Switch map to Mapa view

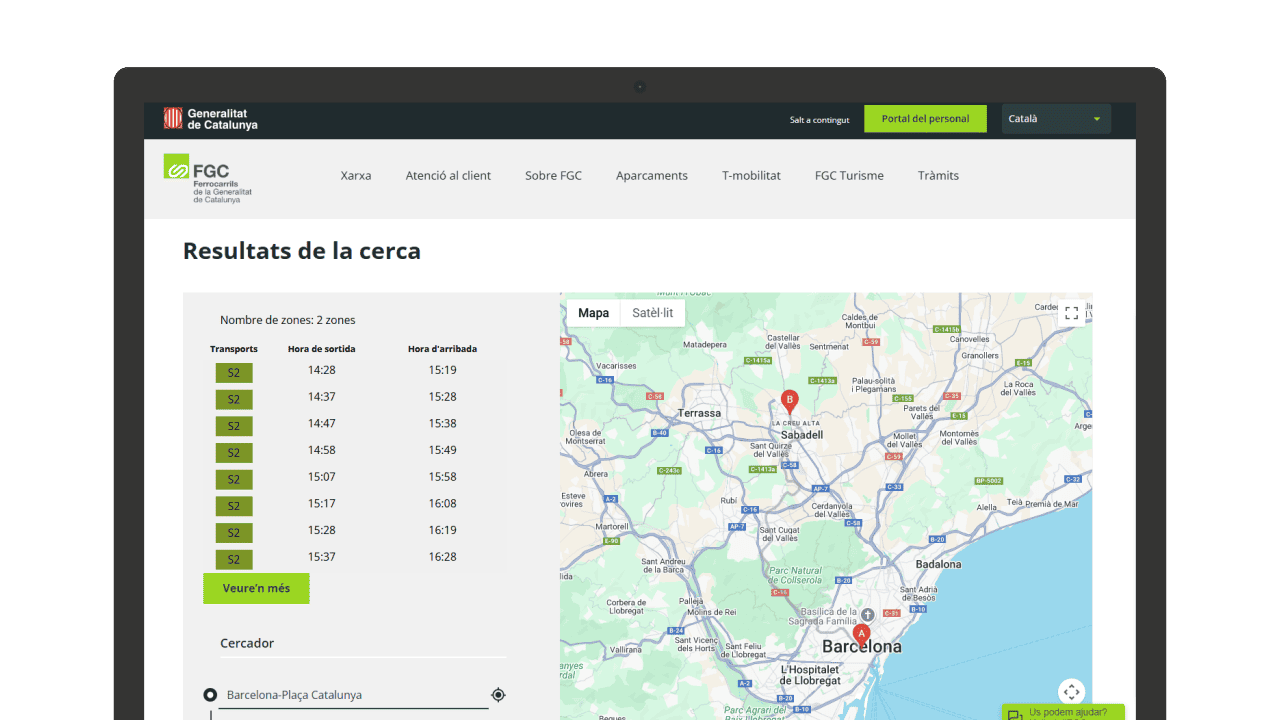pyautogui.click(x=593, y=313)
